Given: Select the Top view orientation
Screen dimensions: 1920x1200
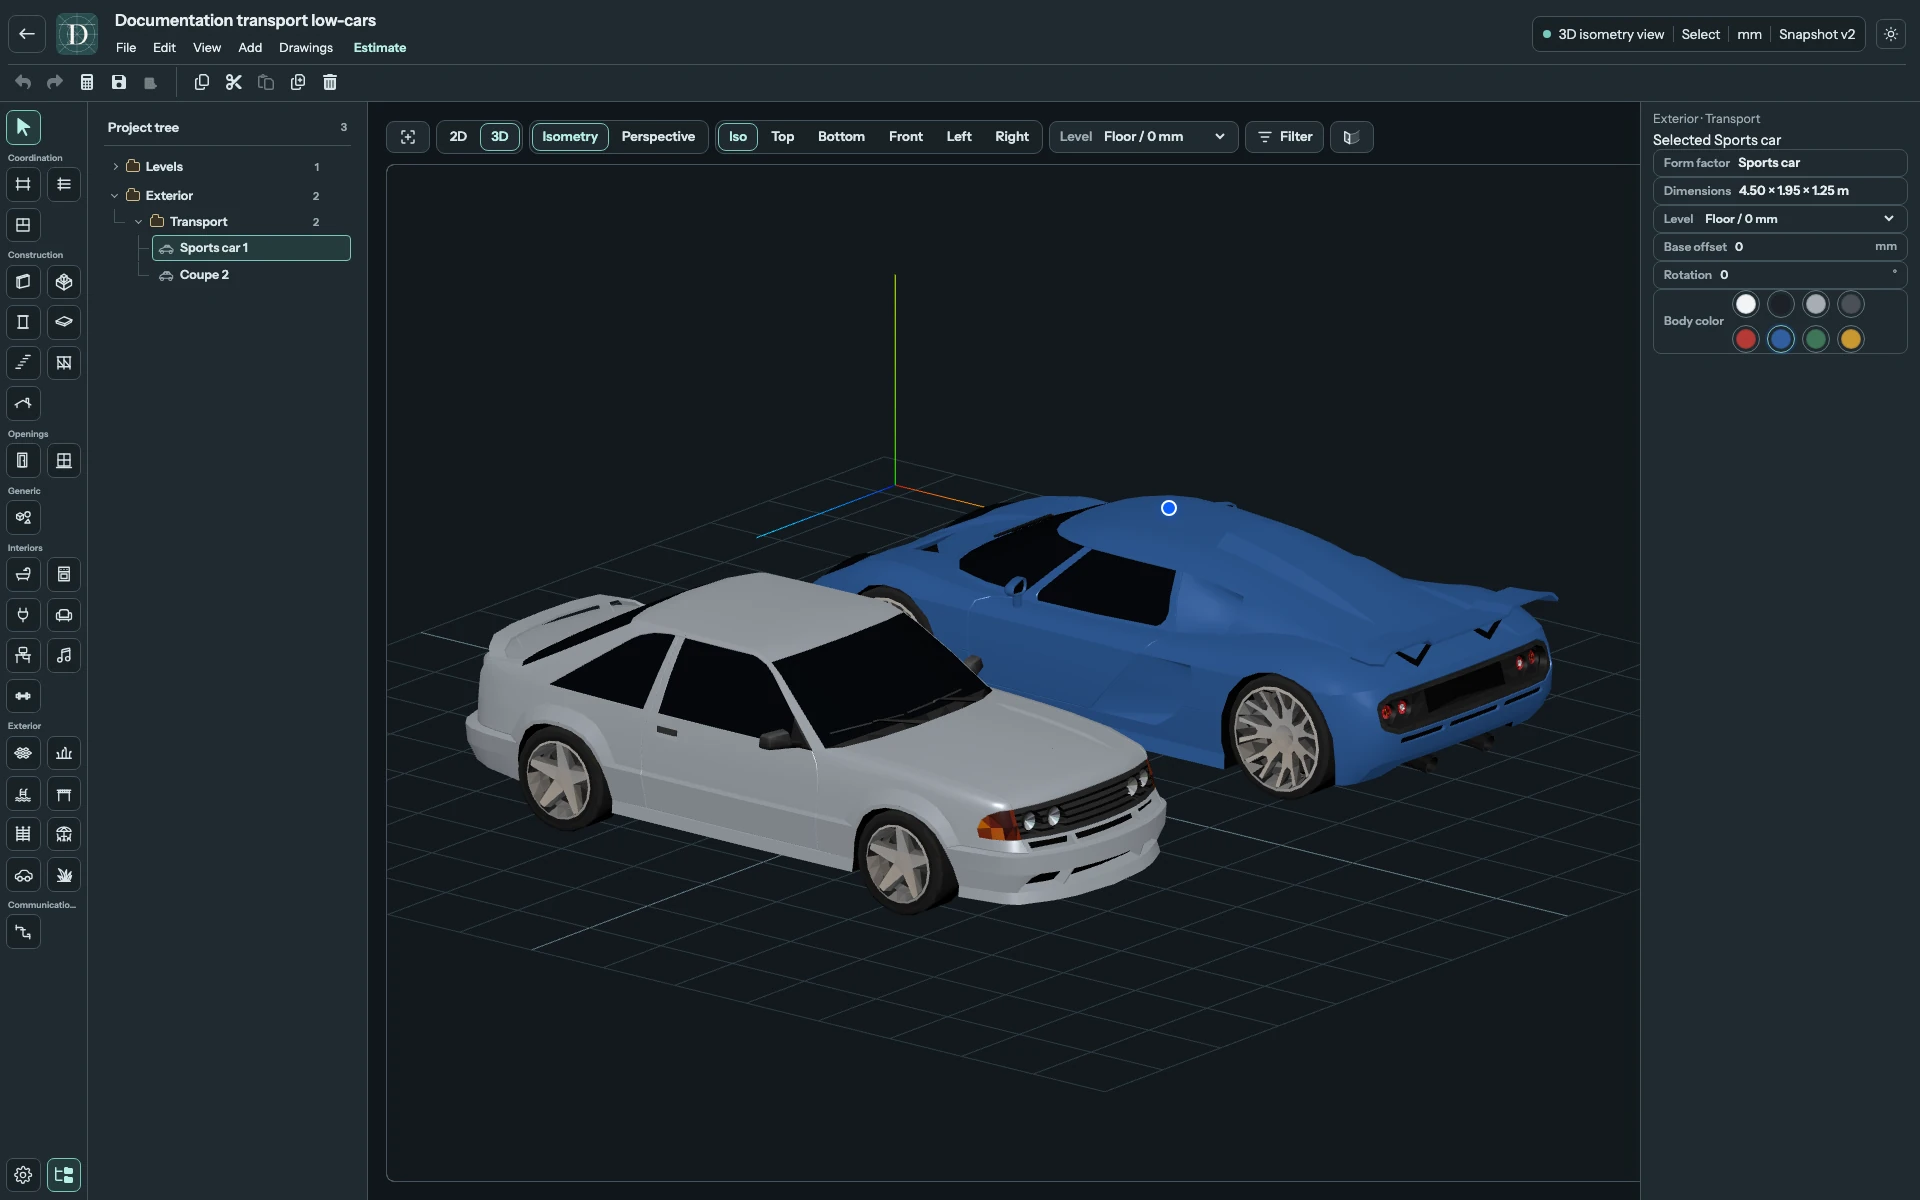Looking at the screenshot, I should click(x=783, y=137).
